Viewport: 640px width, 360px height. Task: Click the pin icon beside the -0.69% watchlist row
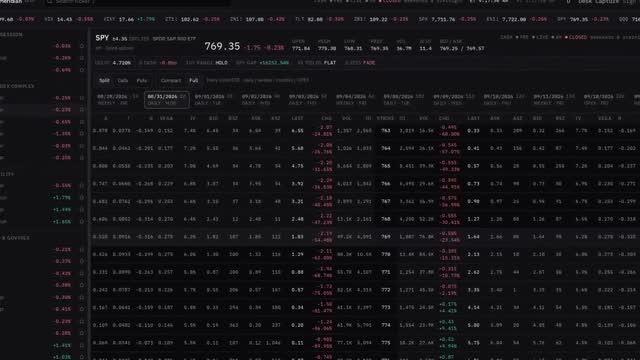[x=82, y=70]
